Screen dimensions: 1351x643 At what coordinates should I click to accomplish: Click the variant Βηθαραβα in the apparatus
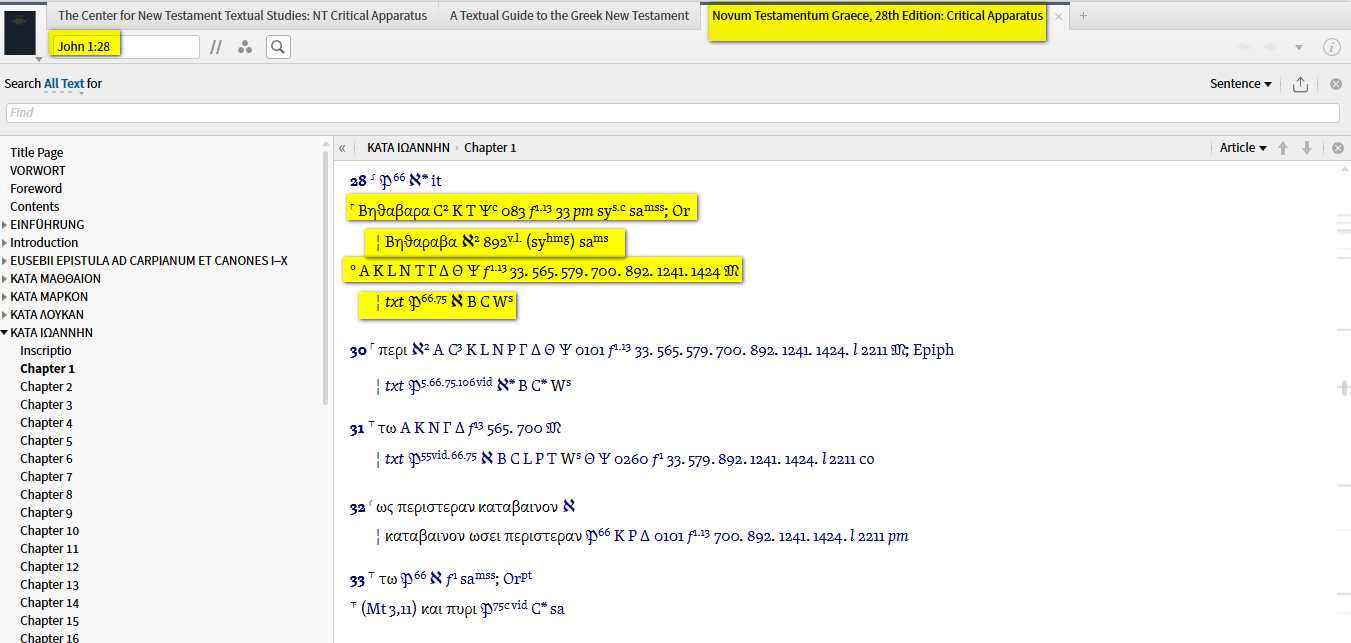[x=421, y=242]
